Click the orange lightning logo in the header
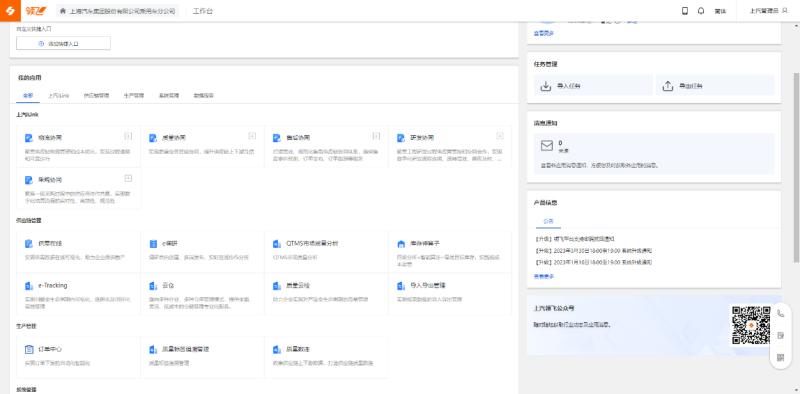 tap(10, 11)
